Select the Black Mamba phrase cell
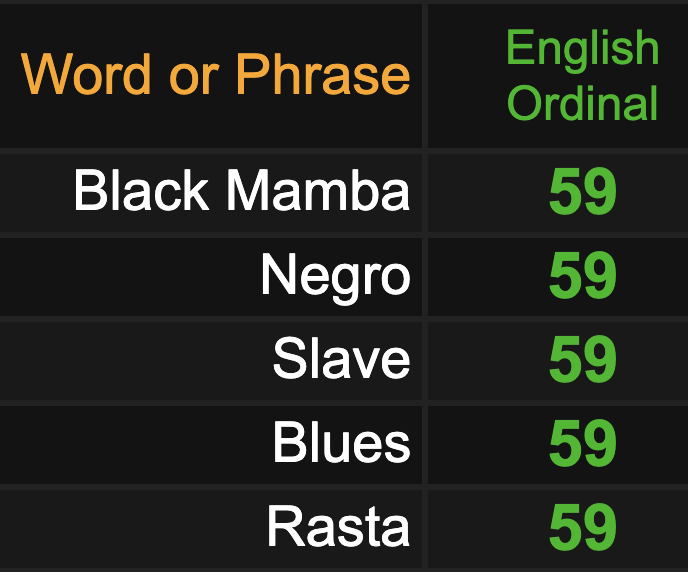Viewport: 688px width, 572px height. [x=211, y=192]
